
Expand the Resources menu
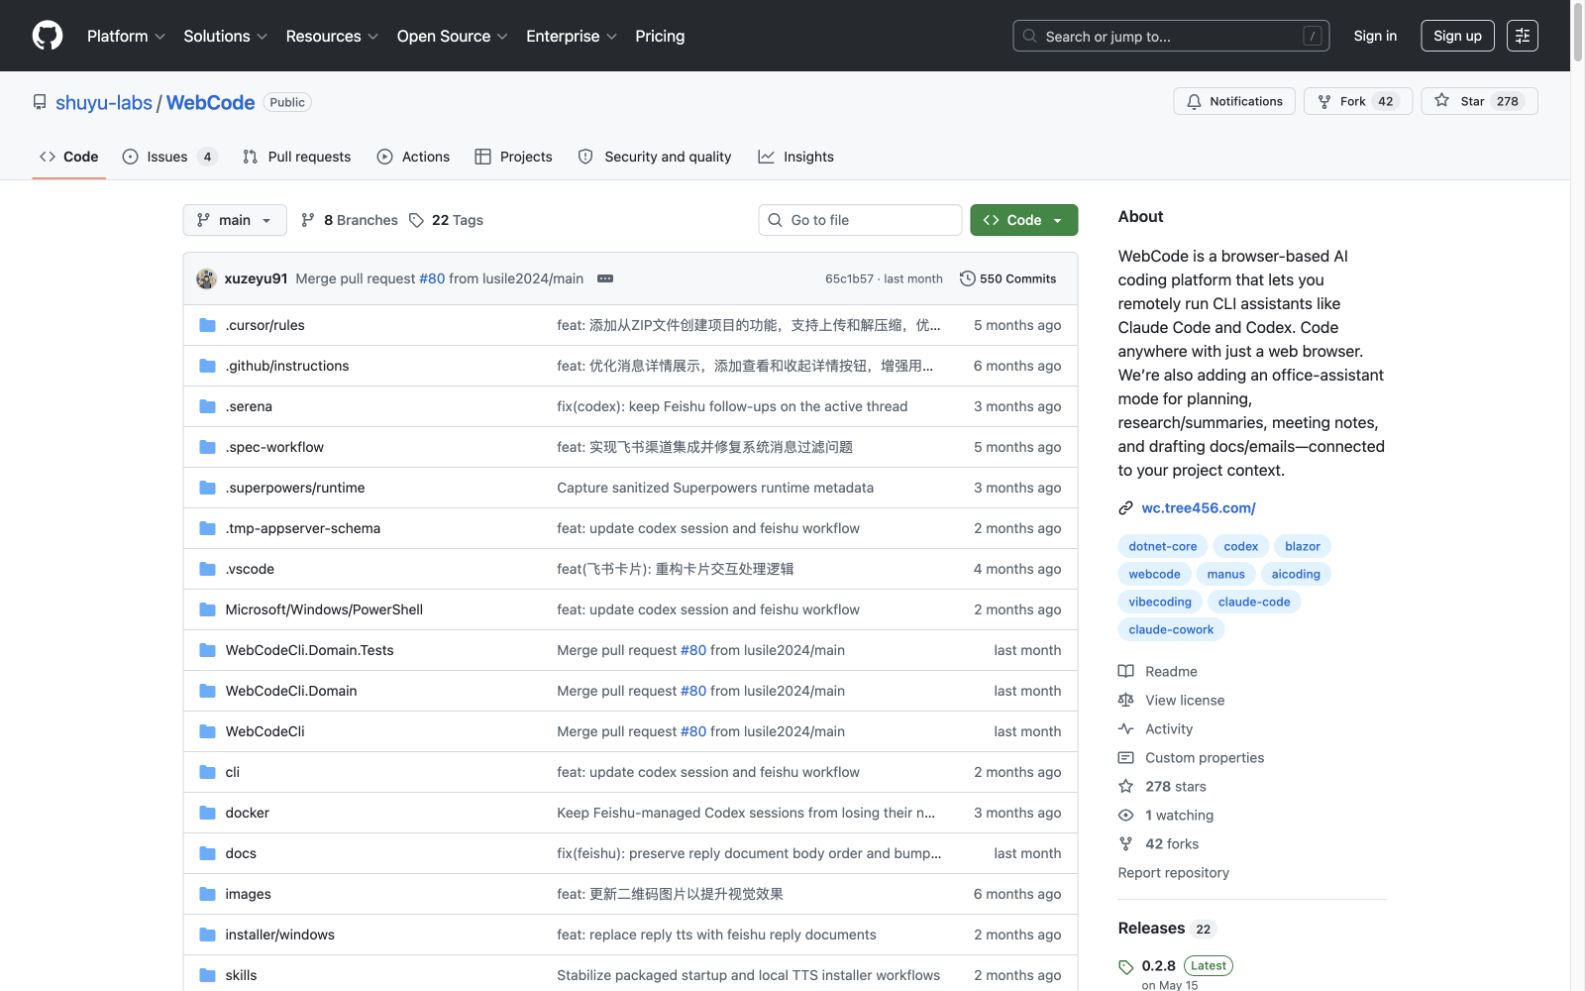[x=331, y=36]
